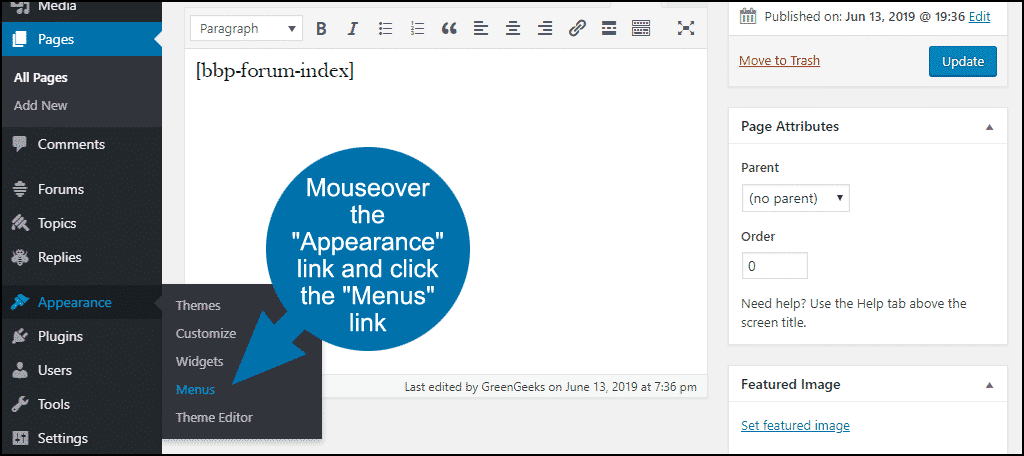The image size is (1024, 456).
Task: Click the publish date calendar icon
Action: 748,16
